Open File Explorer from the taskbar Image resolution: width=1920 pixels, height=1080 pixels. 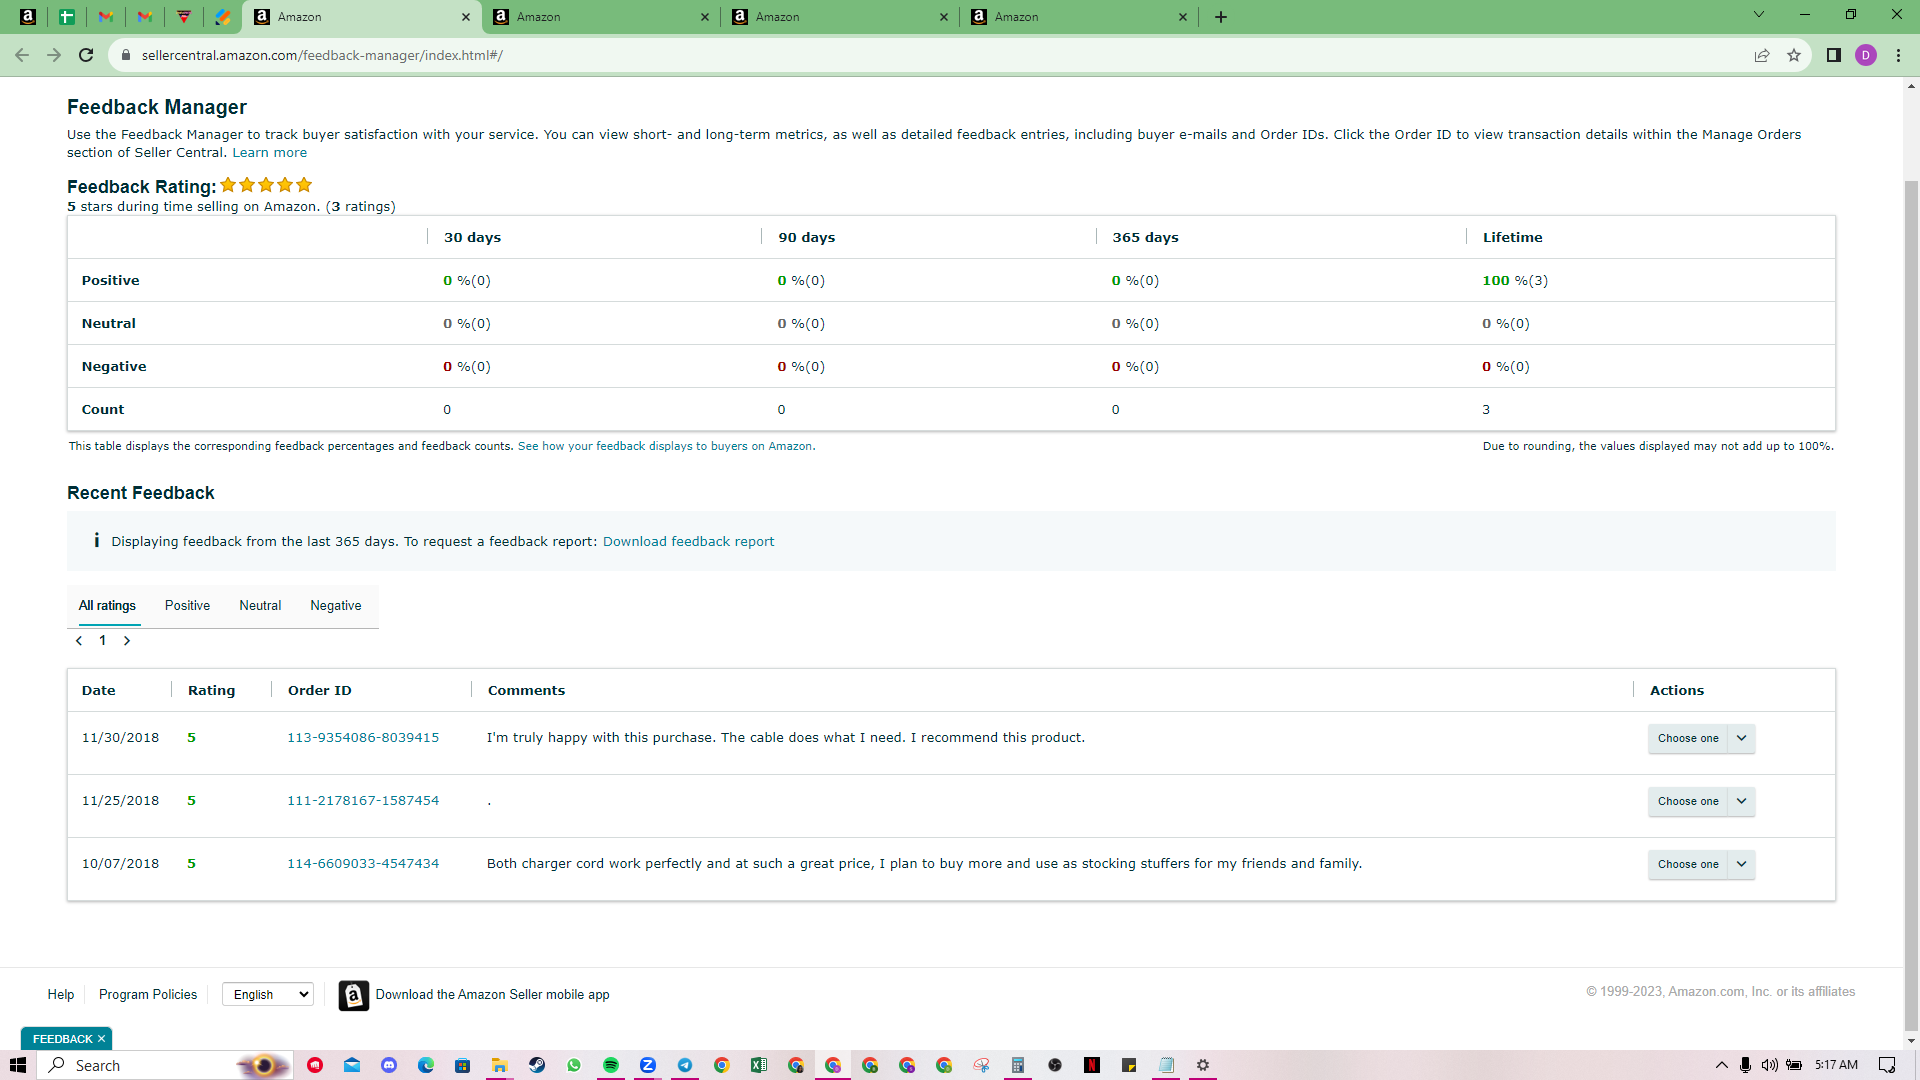tap(499, 1066)
